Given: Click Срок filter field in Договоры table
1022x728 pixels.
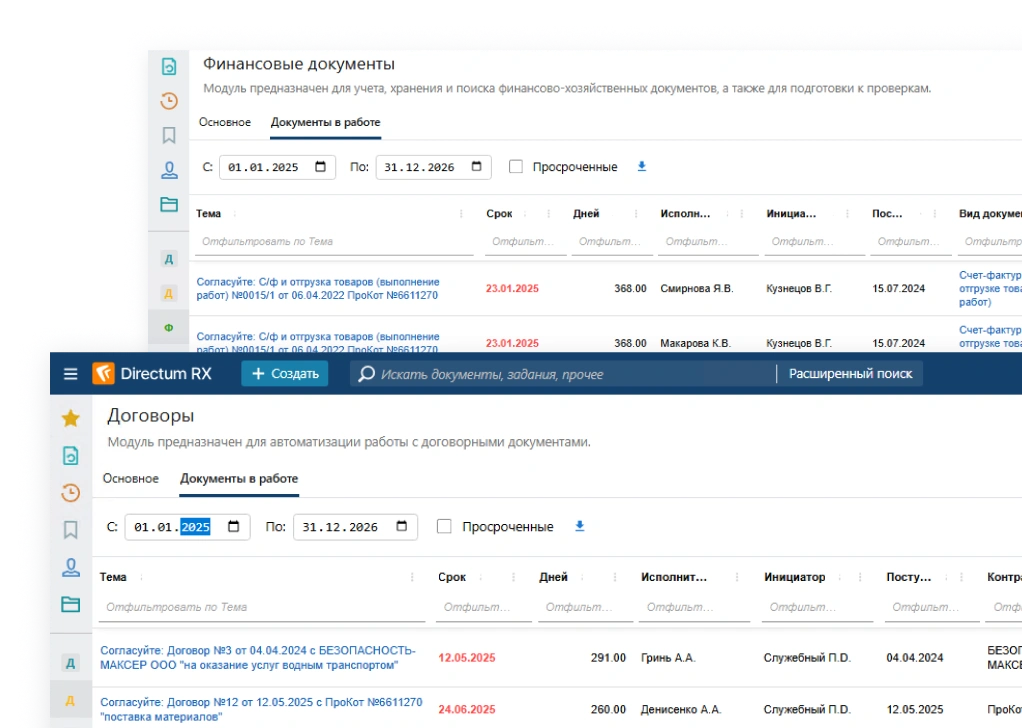Looking at the screenshot, I should tap(484, 607).
